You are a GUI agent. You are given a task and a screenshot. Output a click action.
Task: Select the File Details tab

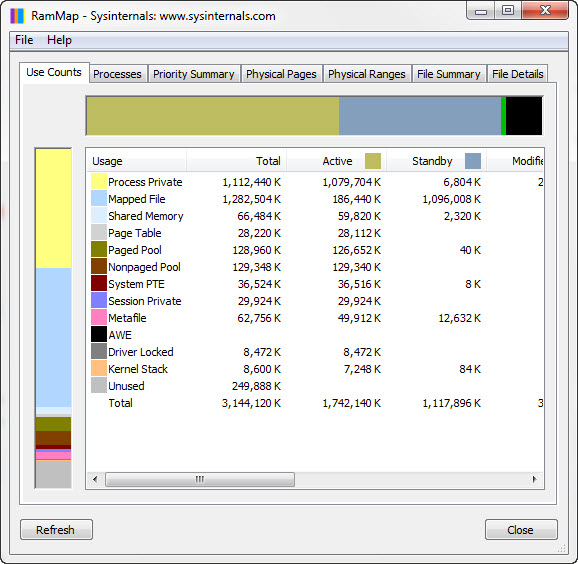[x=518, y=74]
